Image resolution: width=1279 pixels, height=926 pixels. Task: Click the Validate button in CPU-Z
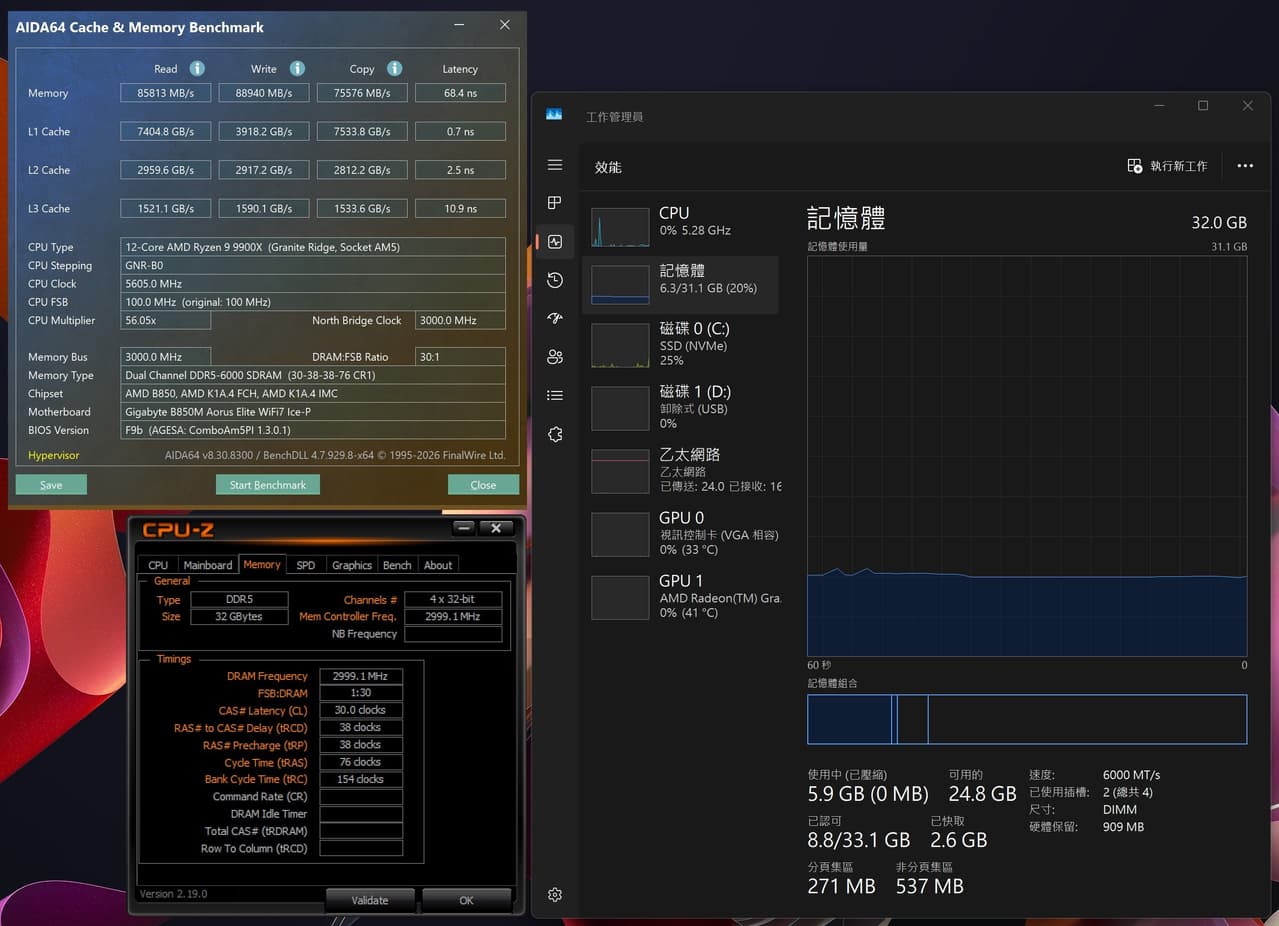[370, 900]
